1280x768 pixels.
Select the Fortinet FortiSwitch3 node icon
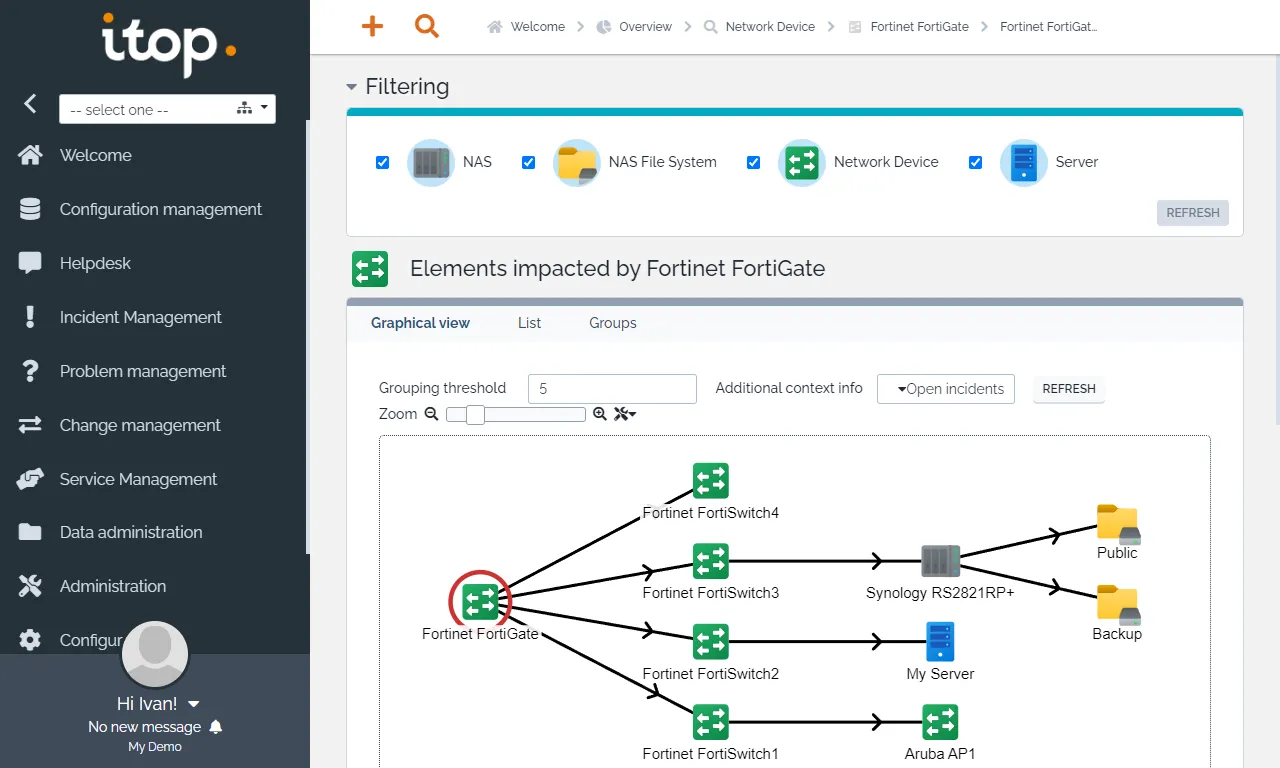[711, 561]
